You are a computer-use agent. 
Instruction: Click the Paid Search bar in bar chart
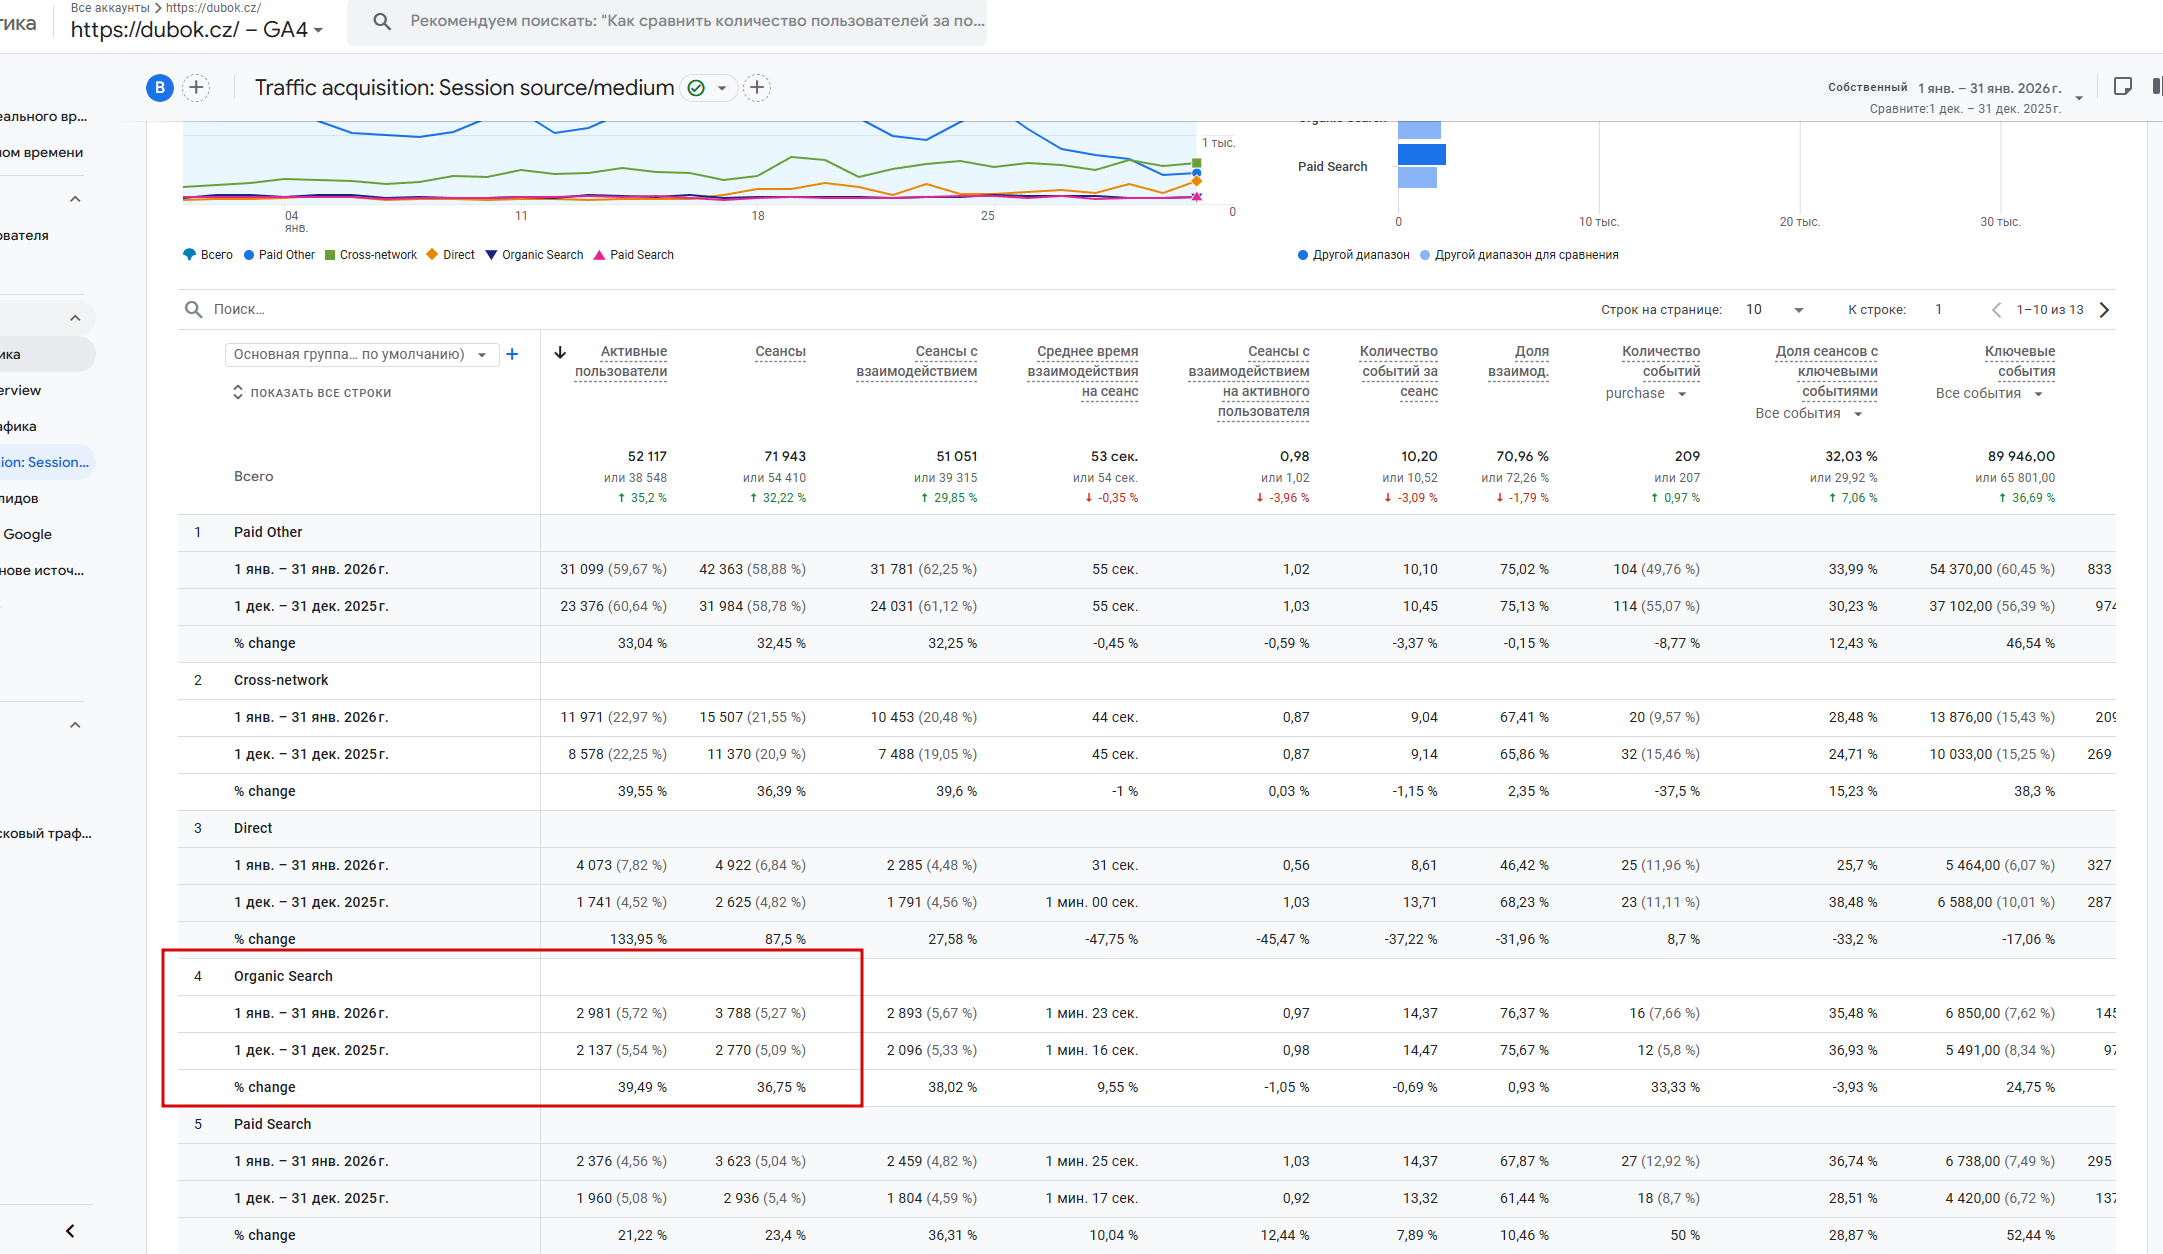click(1421, 154)
